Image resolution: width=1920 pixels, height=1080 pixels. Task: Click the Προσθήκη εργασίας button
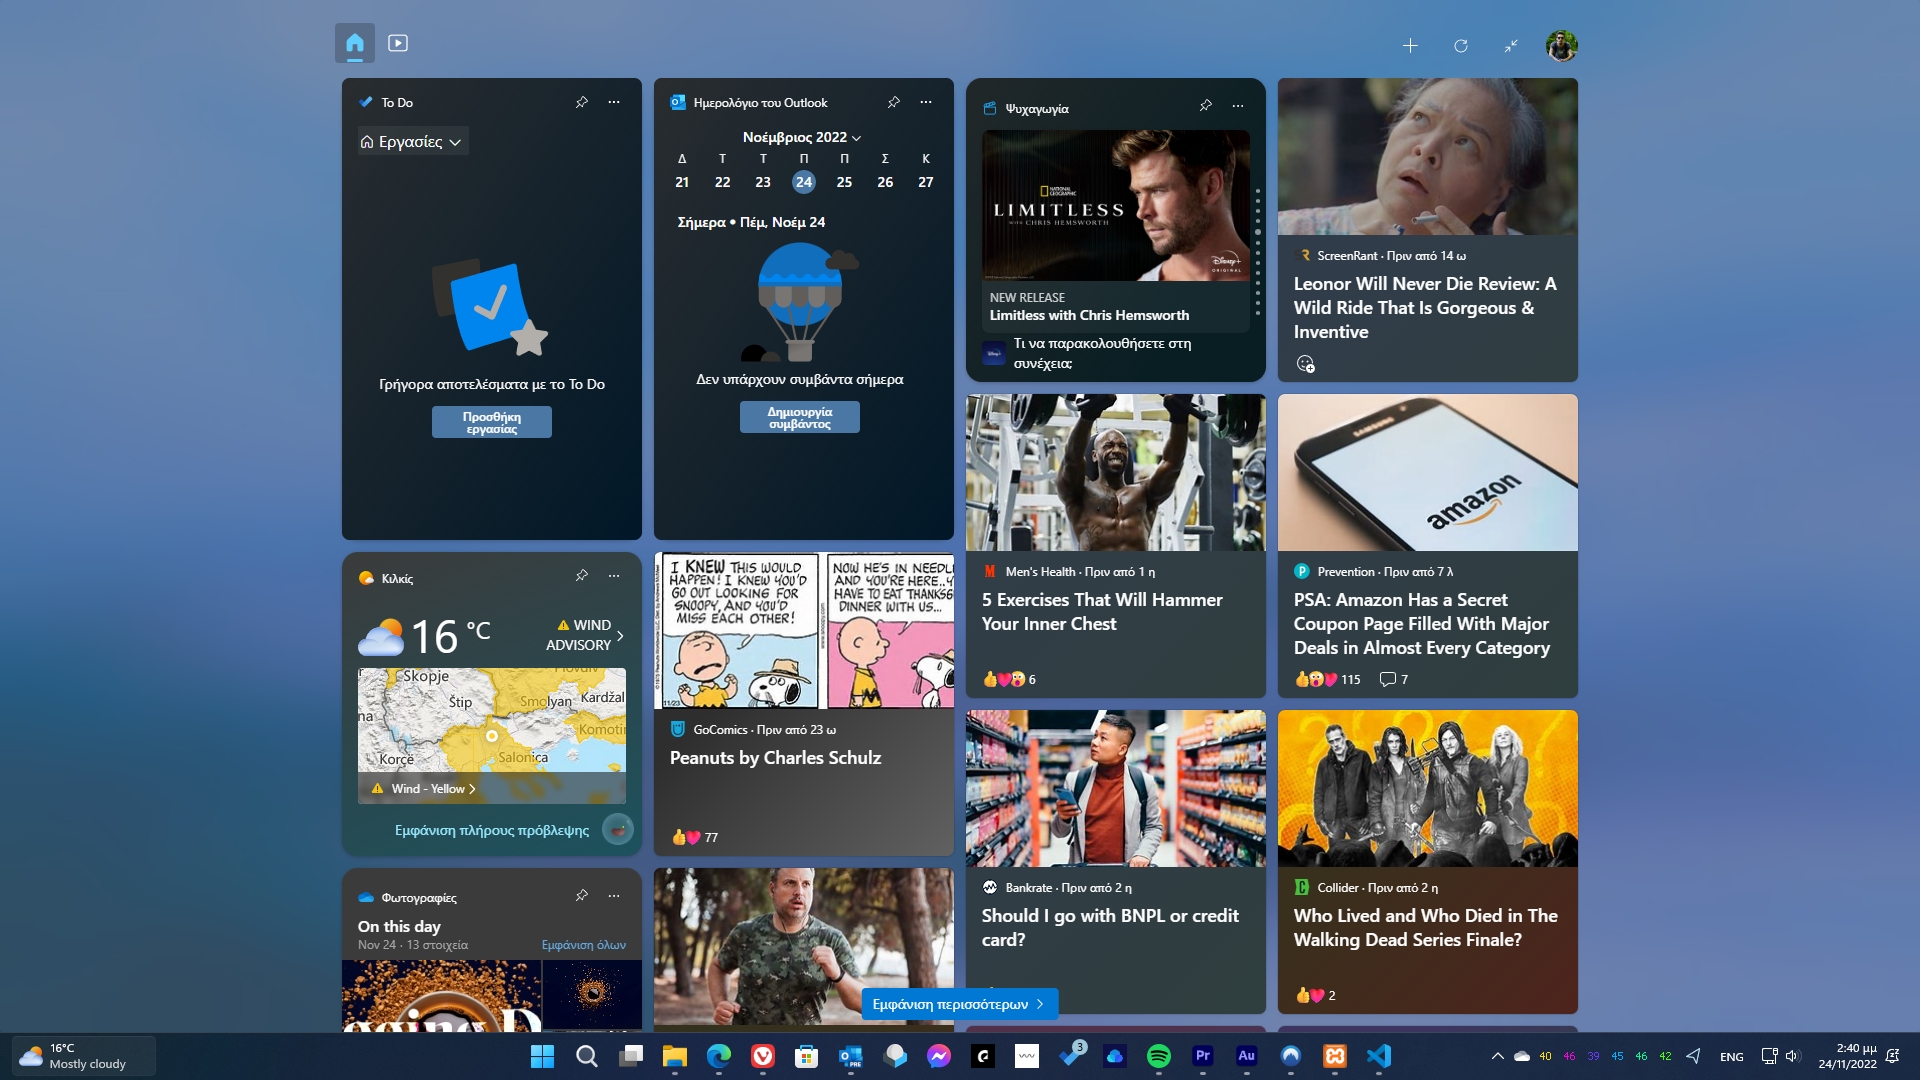492,422
